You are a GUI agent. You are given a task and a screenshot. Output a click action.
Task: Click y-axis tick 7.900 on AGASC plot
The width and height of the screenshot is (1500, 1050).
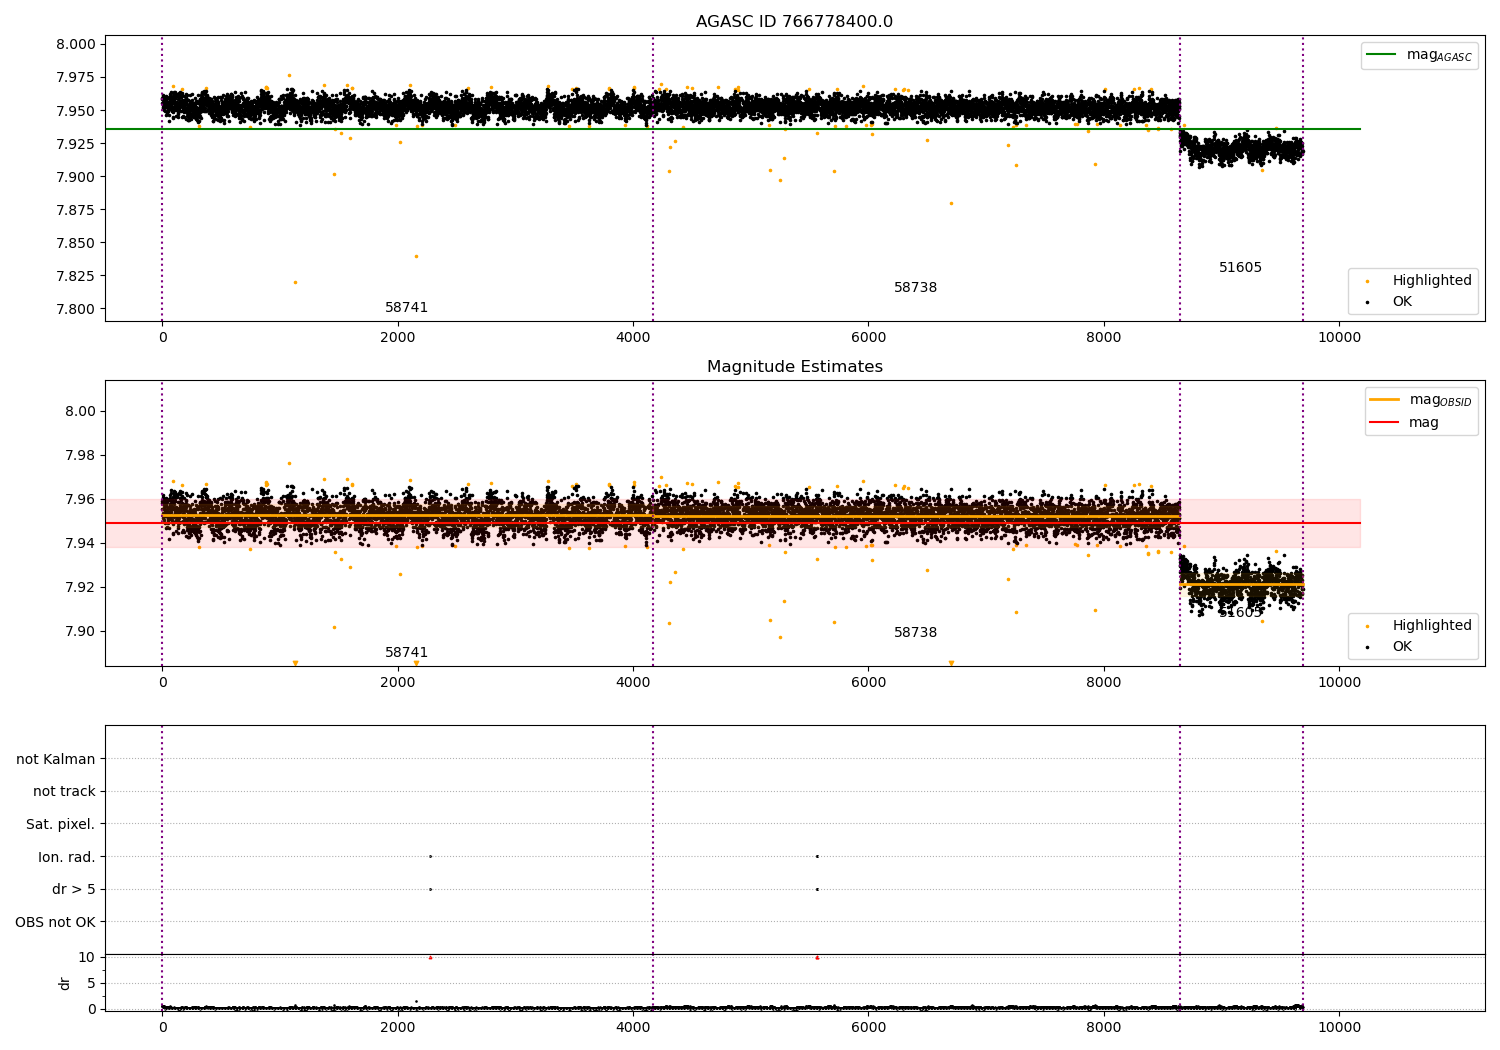tap(75, 177)
